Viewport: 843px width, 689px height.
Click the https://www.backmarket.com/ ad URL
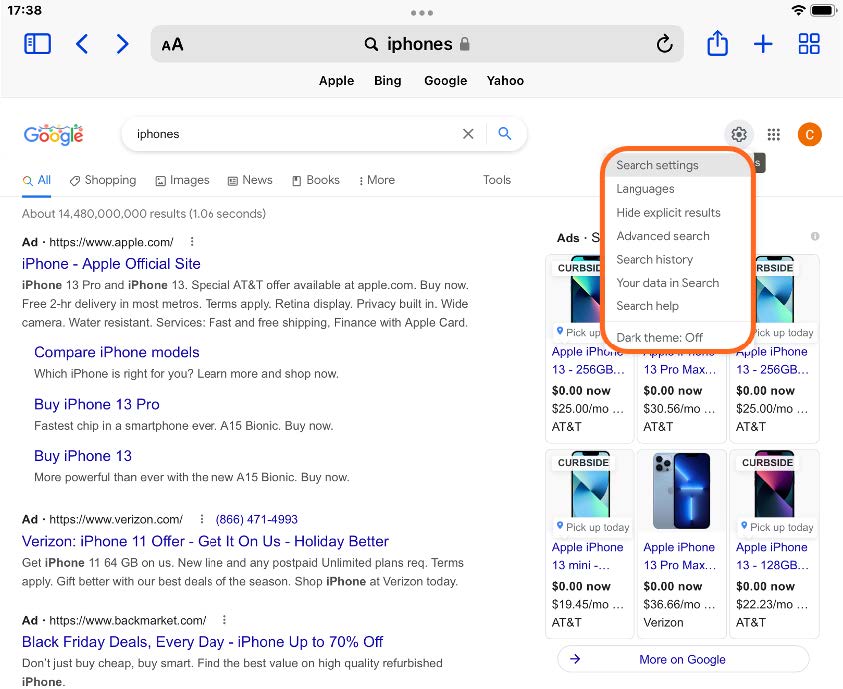pos(127,620)
